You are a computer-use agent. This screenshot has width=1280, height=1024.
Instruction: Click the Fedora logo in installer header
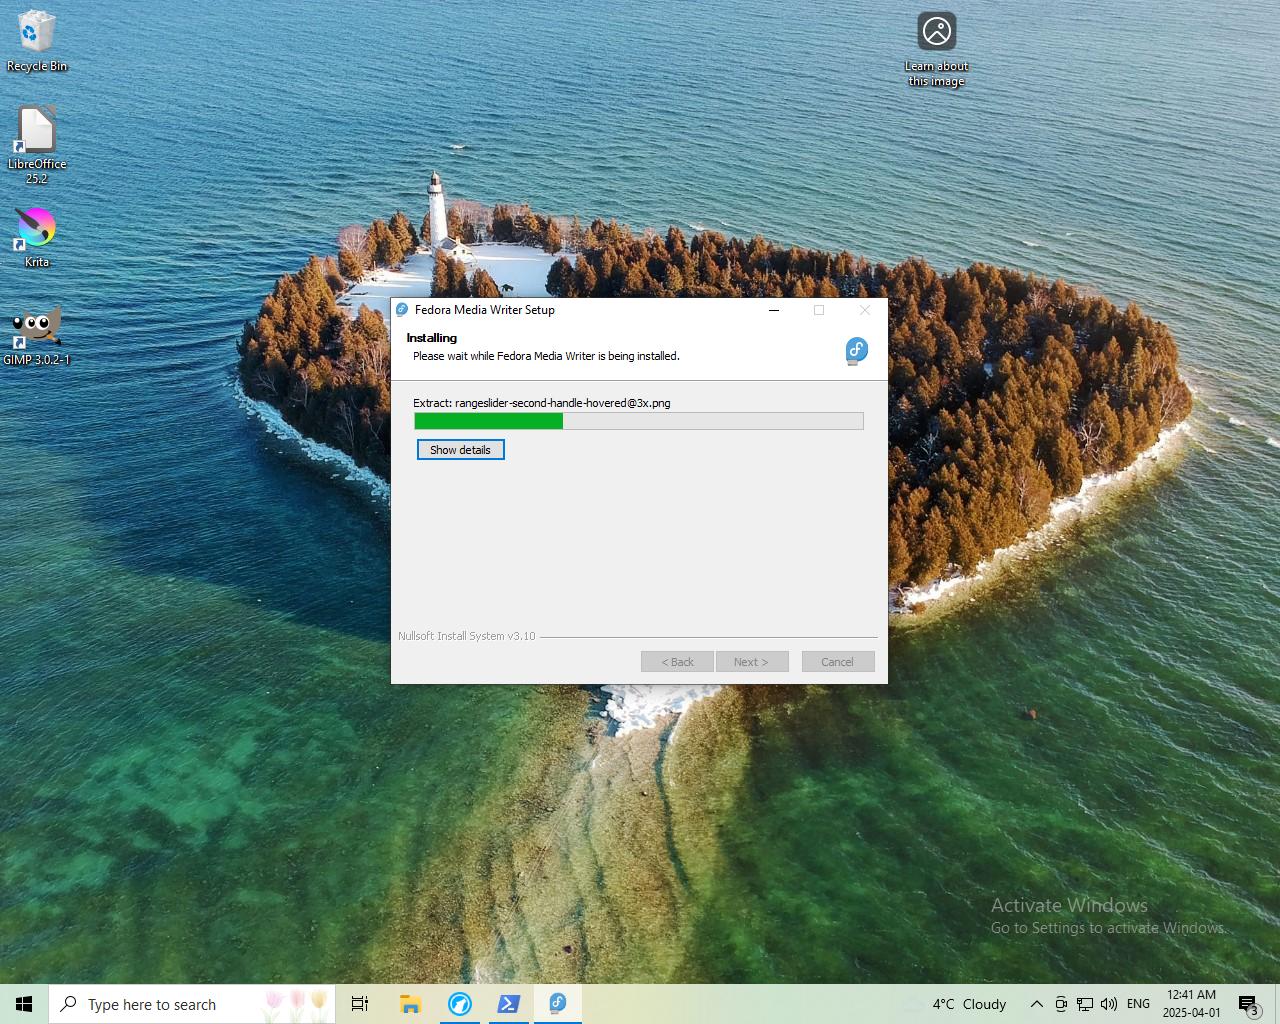(x=856, y=350)
